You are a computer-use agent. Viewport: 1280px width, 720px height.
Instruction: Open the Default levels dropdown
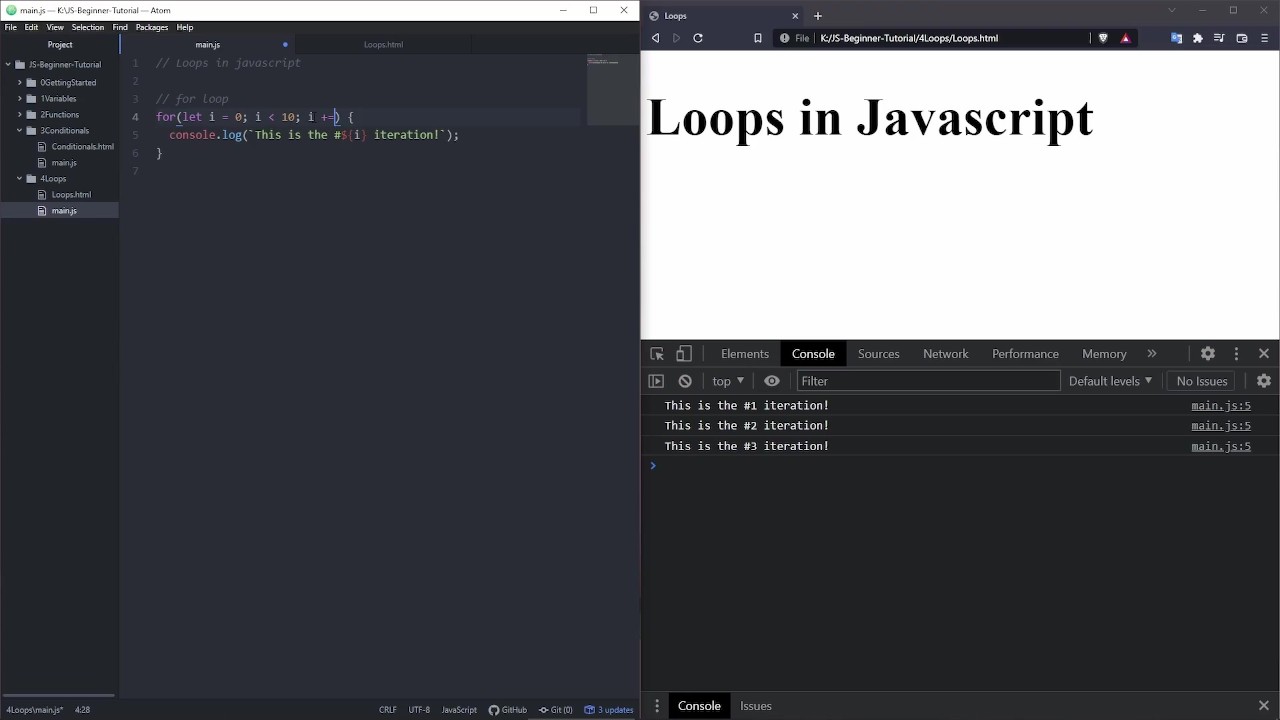click(1110, 381)
